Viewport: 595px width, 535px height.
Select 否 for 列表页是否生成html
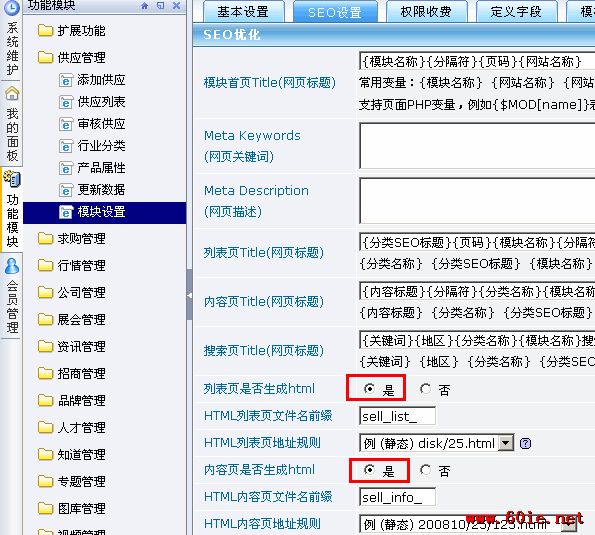(x=425, y=389)
